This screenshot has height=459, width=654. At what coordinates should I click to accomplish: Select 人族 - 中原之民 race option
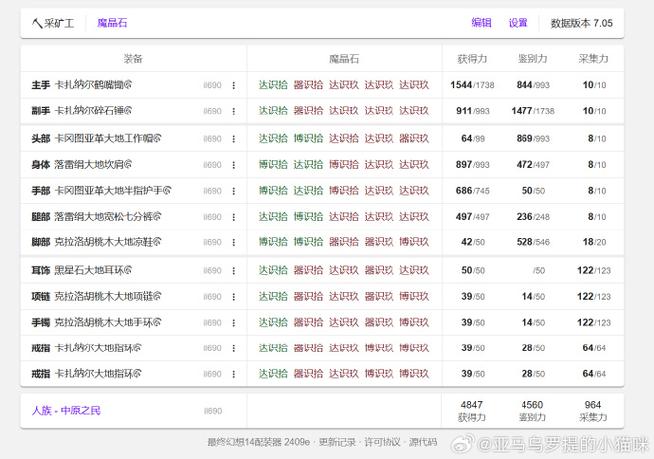[x=66, y=411]
